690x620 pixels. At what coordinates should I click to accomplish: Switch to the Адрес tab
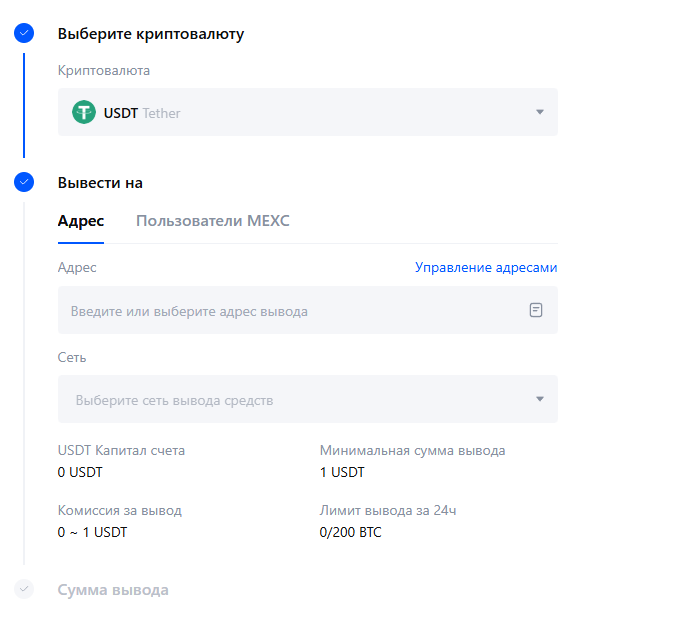click(x=81, y=221)
